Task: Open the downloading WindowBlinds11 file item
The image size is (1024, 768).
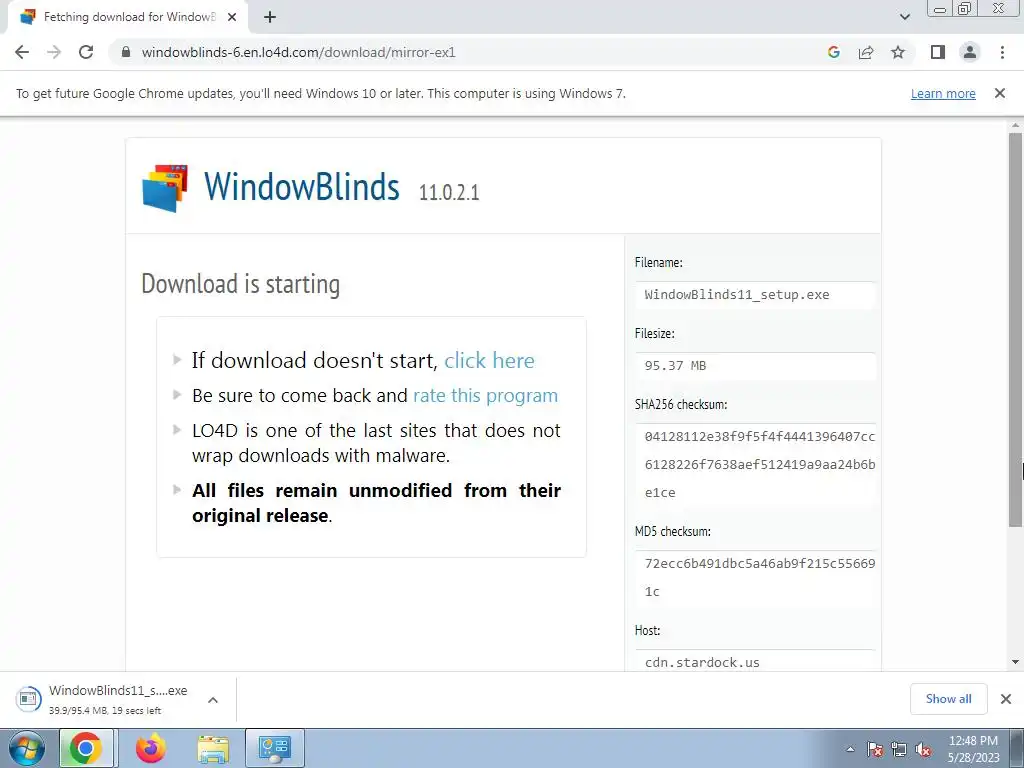Action: [x=104, y=699]
